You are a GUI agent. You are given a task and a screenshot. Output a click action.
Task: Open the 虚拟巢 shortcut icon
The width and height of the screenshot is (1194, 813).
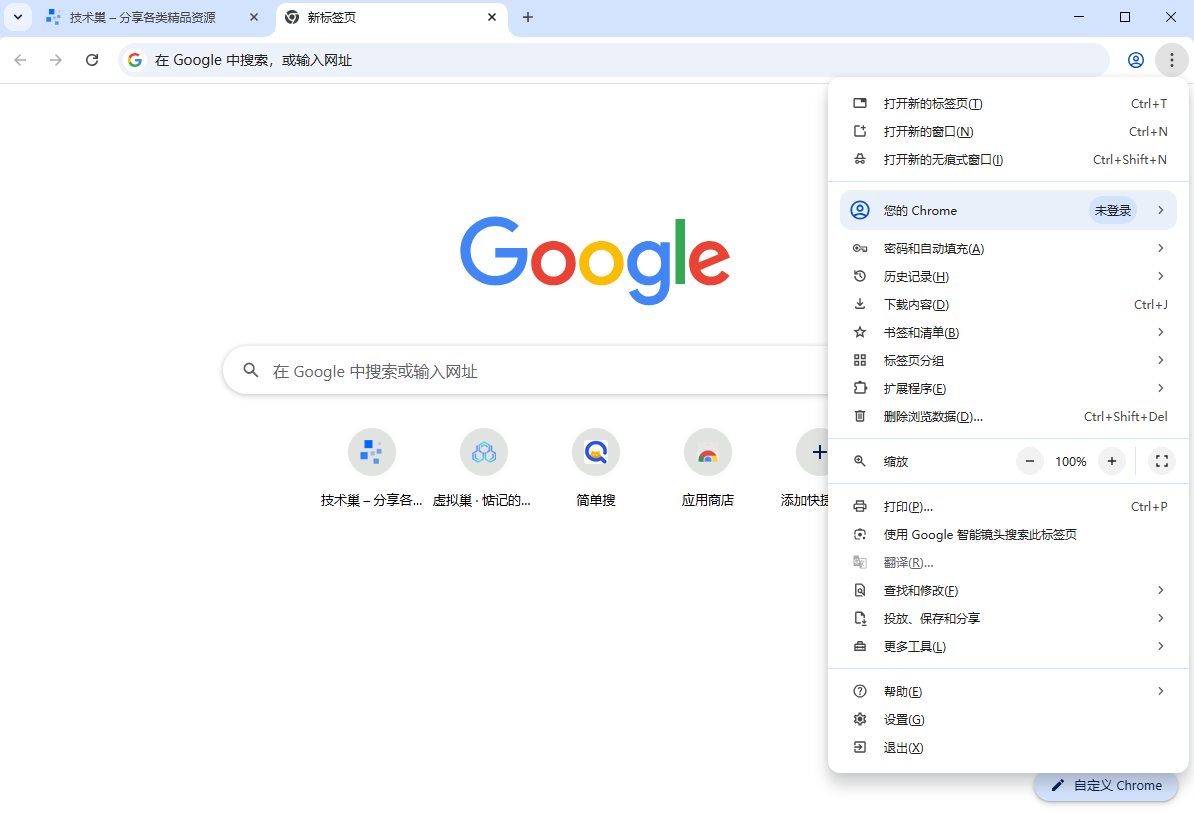(x=484, y=451)
